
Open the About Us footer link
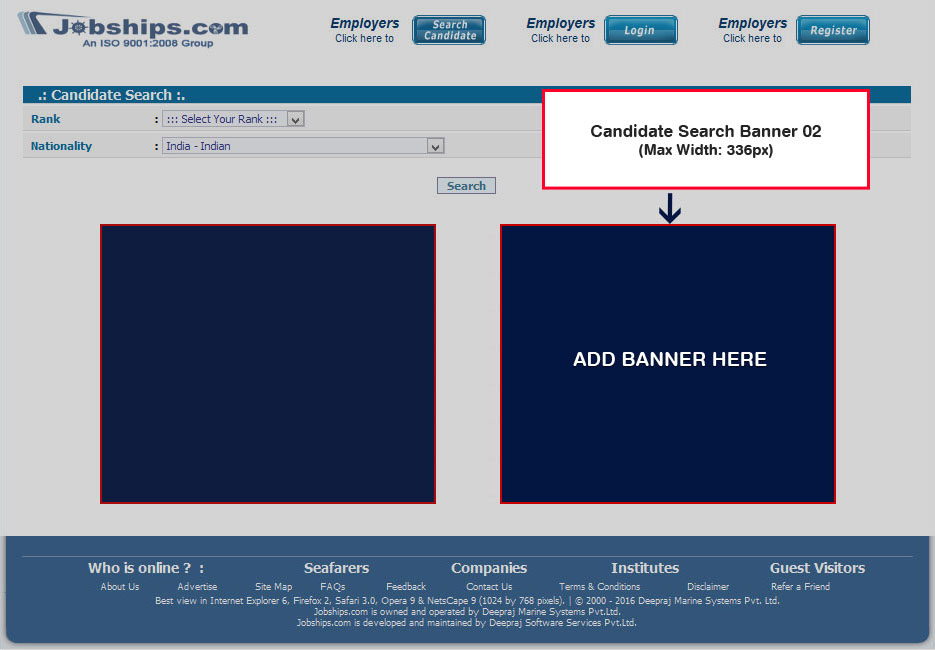pyautogui.click(x=120, y=587)
